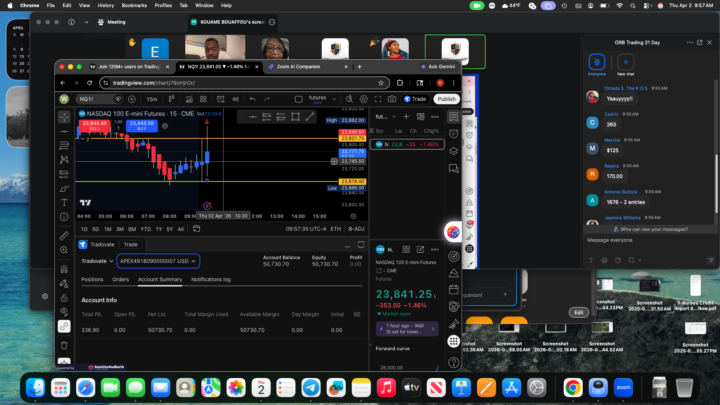
Task: Select the zoom in tool
Action: [64, 250]
